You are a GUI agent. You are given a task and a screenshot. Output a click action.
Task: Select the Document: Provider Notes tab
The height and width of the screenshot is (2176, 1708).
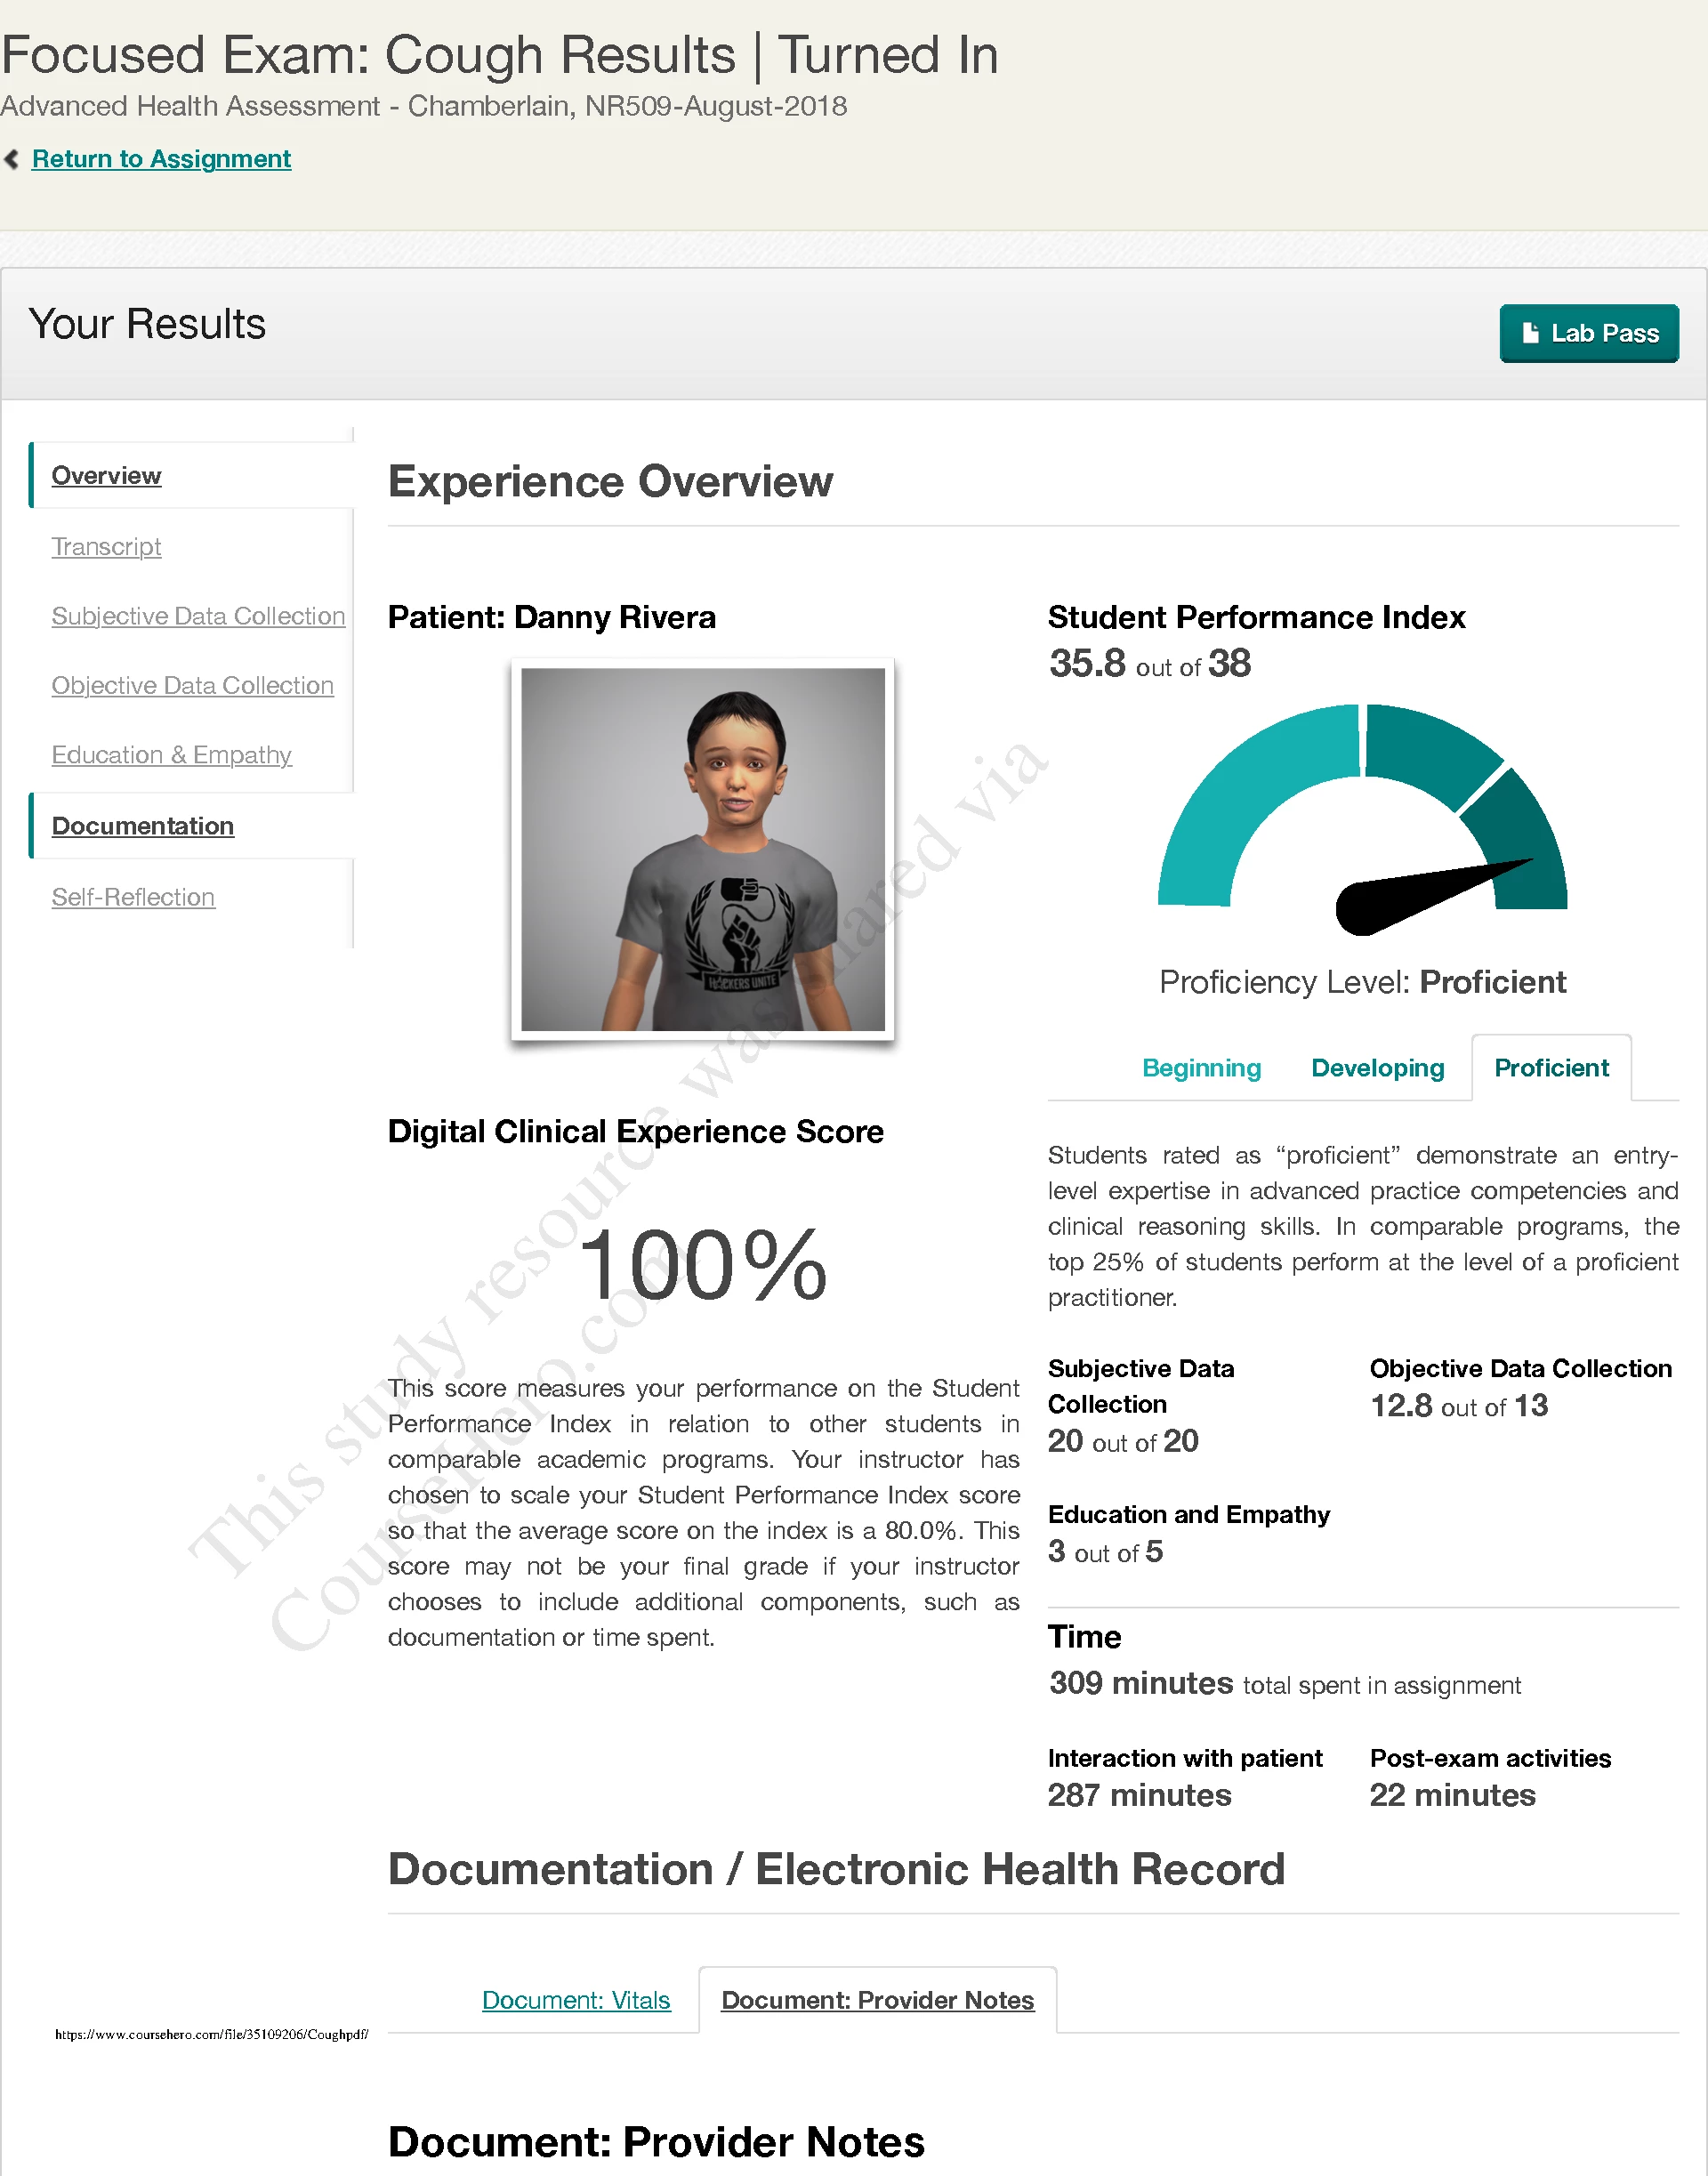point(877,2000)
